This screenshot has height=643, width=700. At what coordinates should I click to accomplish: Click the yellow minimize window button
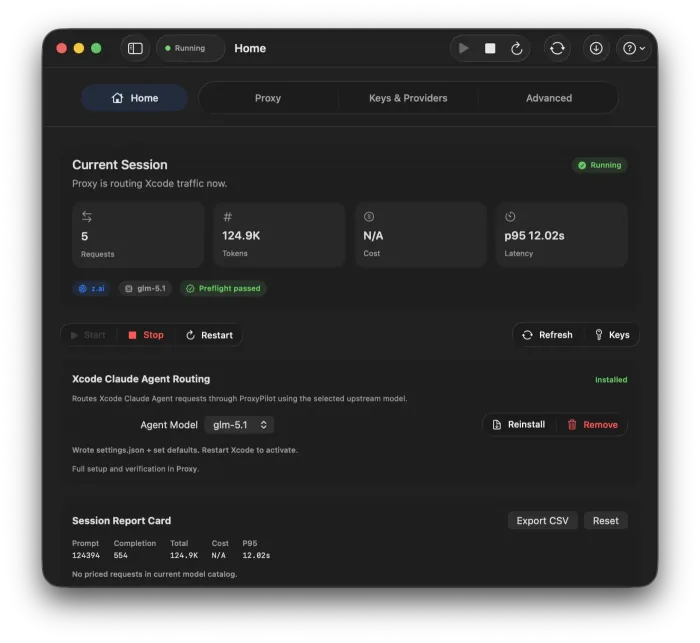click(79, 48)
